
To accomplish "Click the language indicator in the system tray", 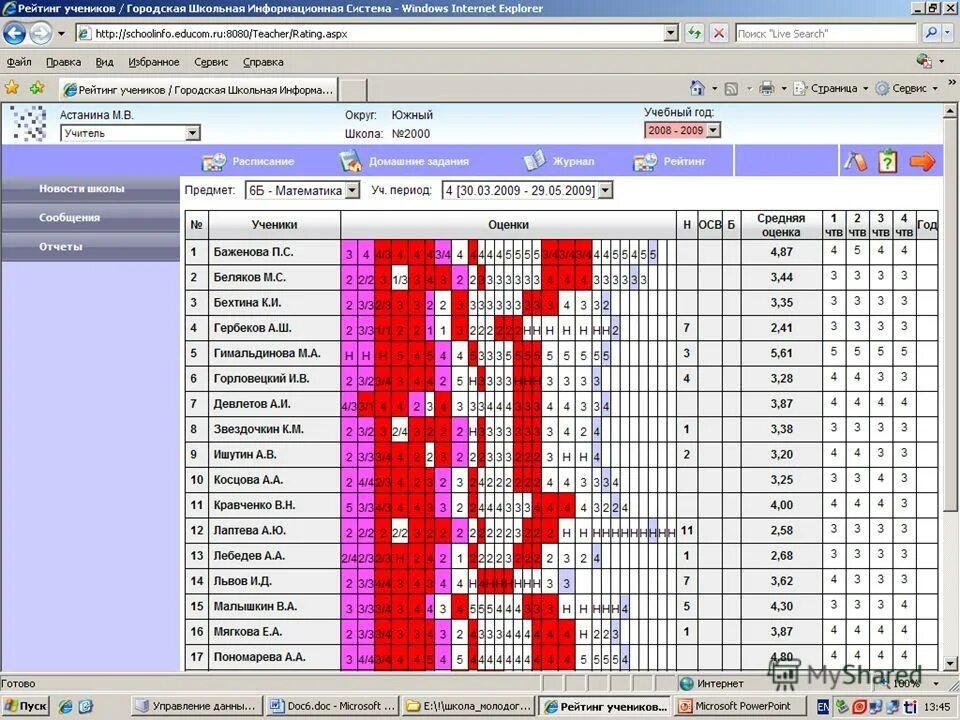I will (x=823, y=707).
